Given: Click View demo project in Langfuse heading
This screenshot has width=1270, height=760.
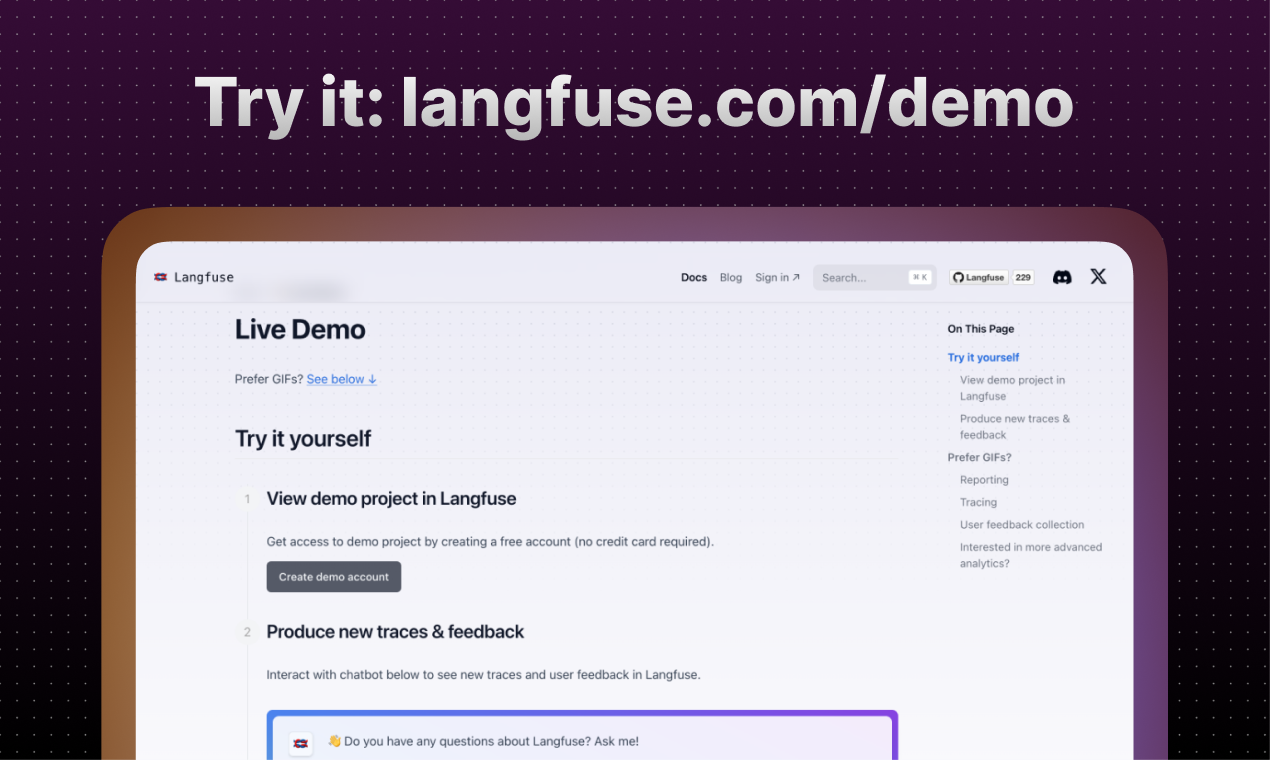Looking at the screenshot, I should (391, 498).
